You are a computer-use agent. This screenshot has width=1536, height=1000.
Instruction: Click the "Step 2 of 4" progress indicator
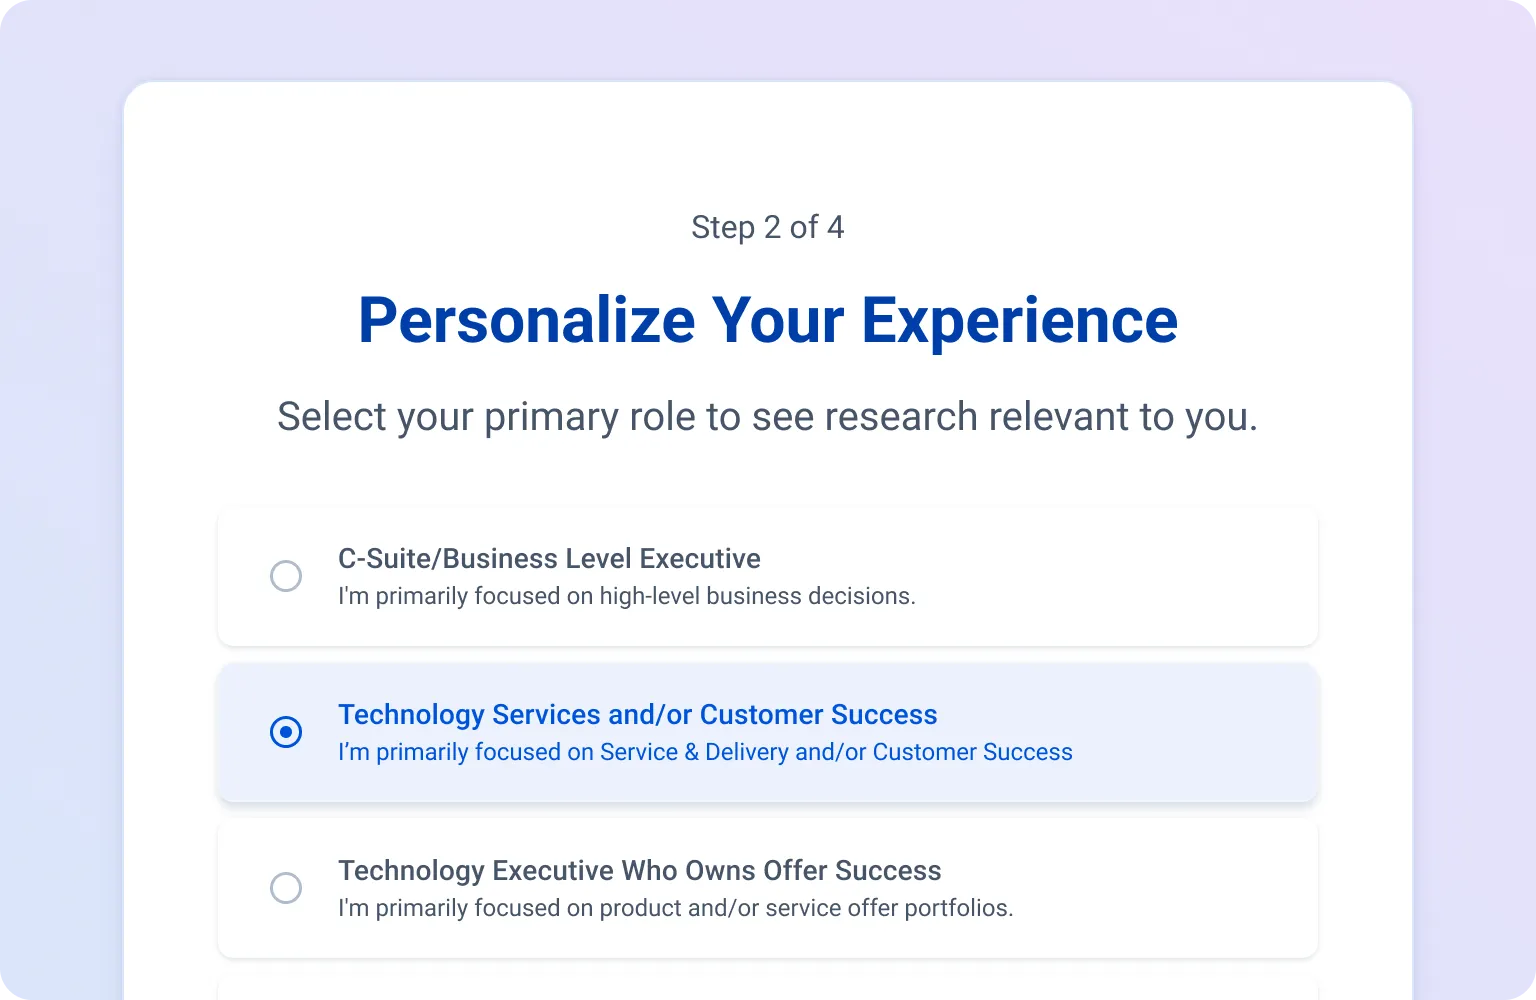point(767,227)
